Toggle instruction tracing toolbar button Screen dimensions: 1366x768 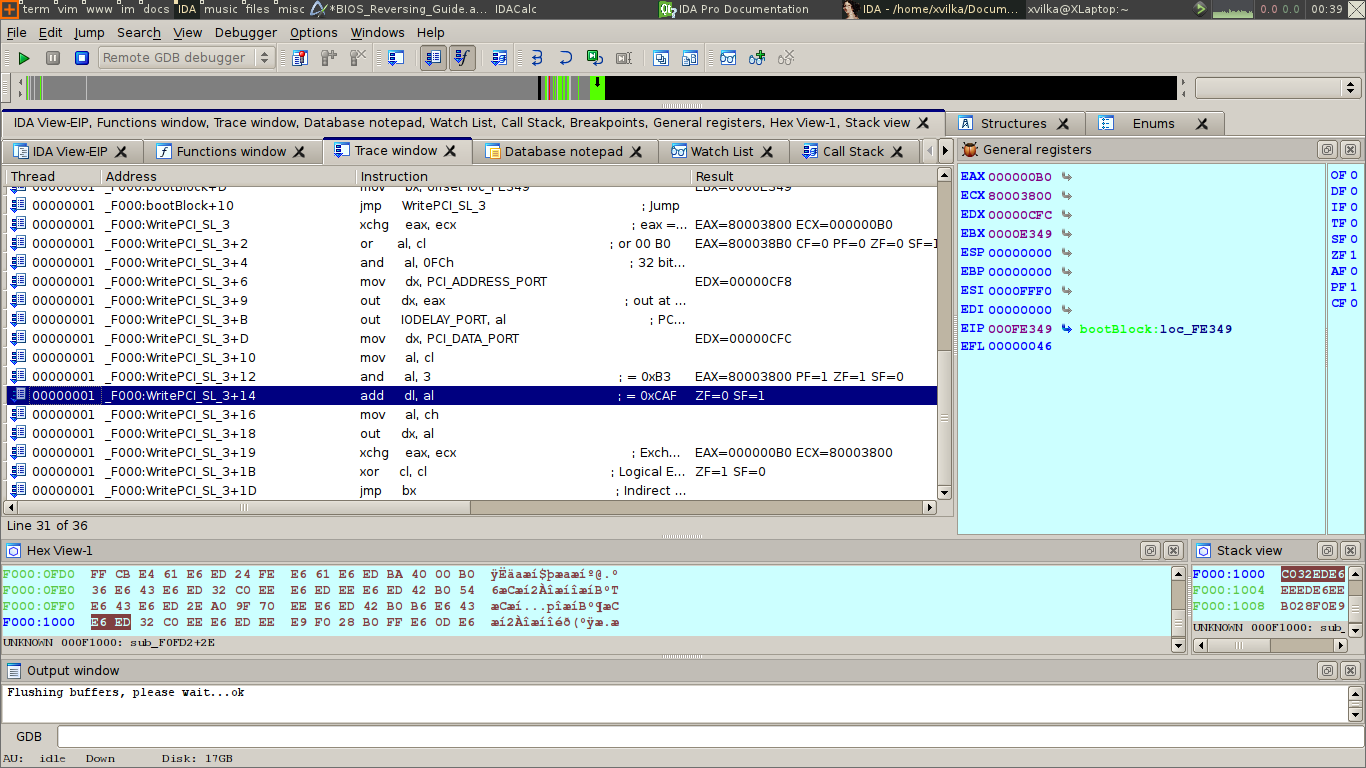(433, 58)
